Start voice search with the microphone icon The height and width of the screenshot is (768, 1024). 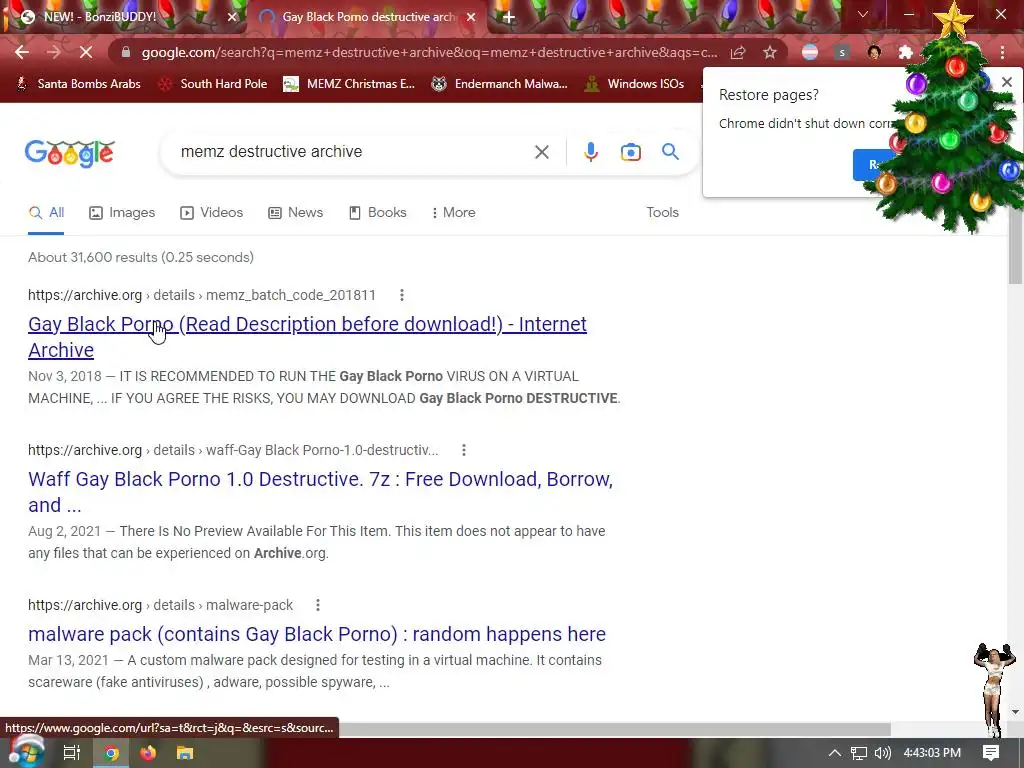[590, 152]
